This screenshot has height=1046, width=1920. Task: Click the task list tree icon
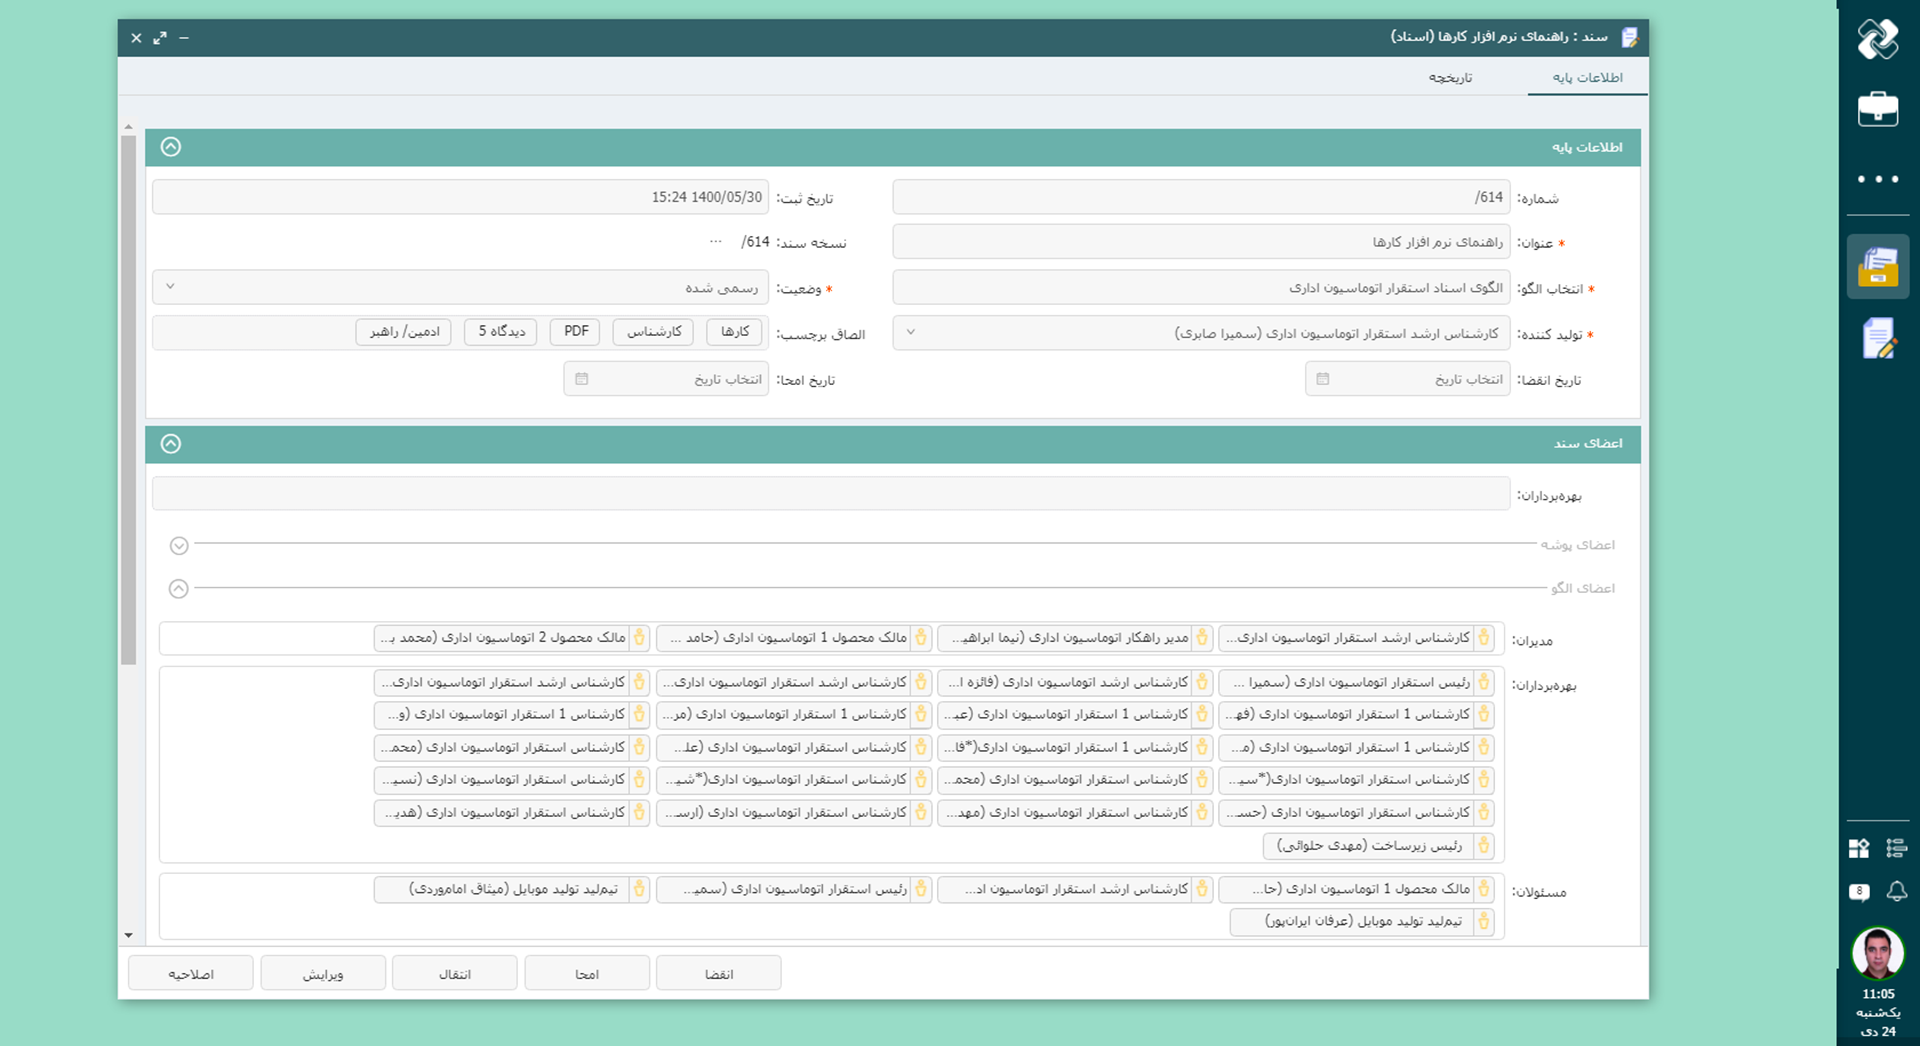pos(1896,848)
